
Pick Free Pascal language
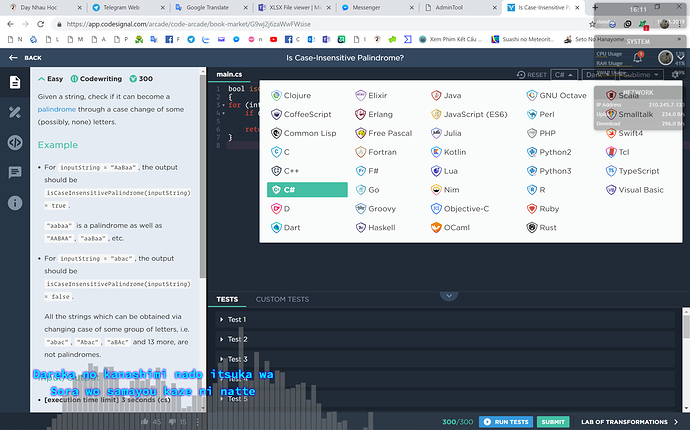click(384, 133)
